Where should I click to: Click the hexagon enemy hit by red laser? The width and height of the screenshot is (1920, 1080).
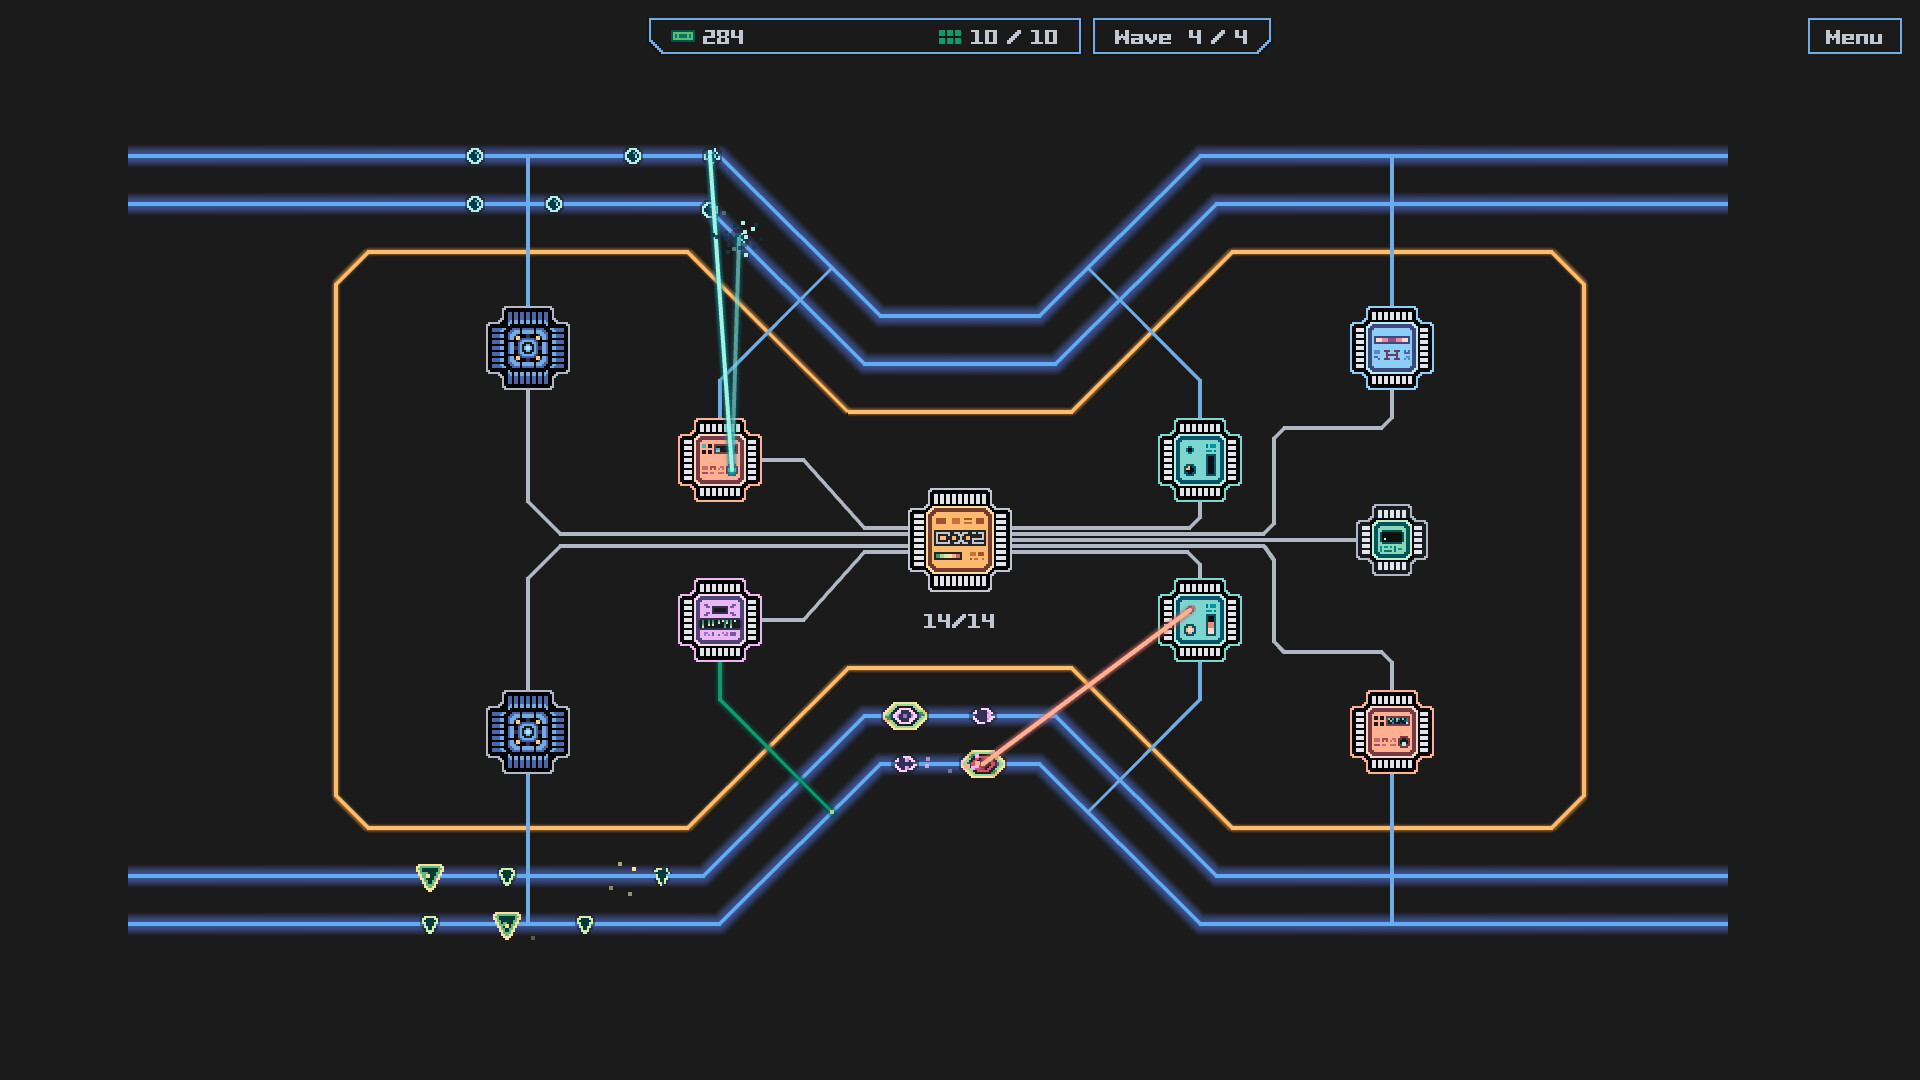(982, 764)
